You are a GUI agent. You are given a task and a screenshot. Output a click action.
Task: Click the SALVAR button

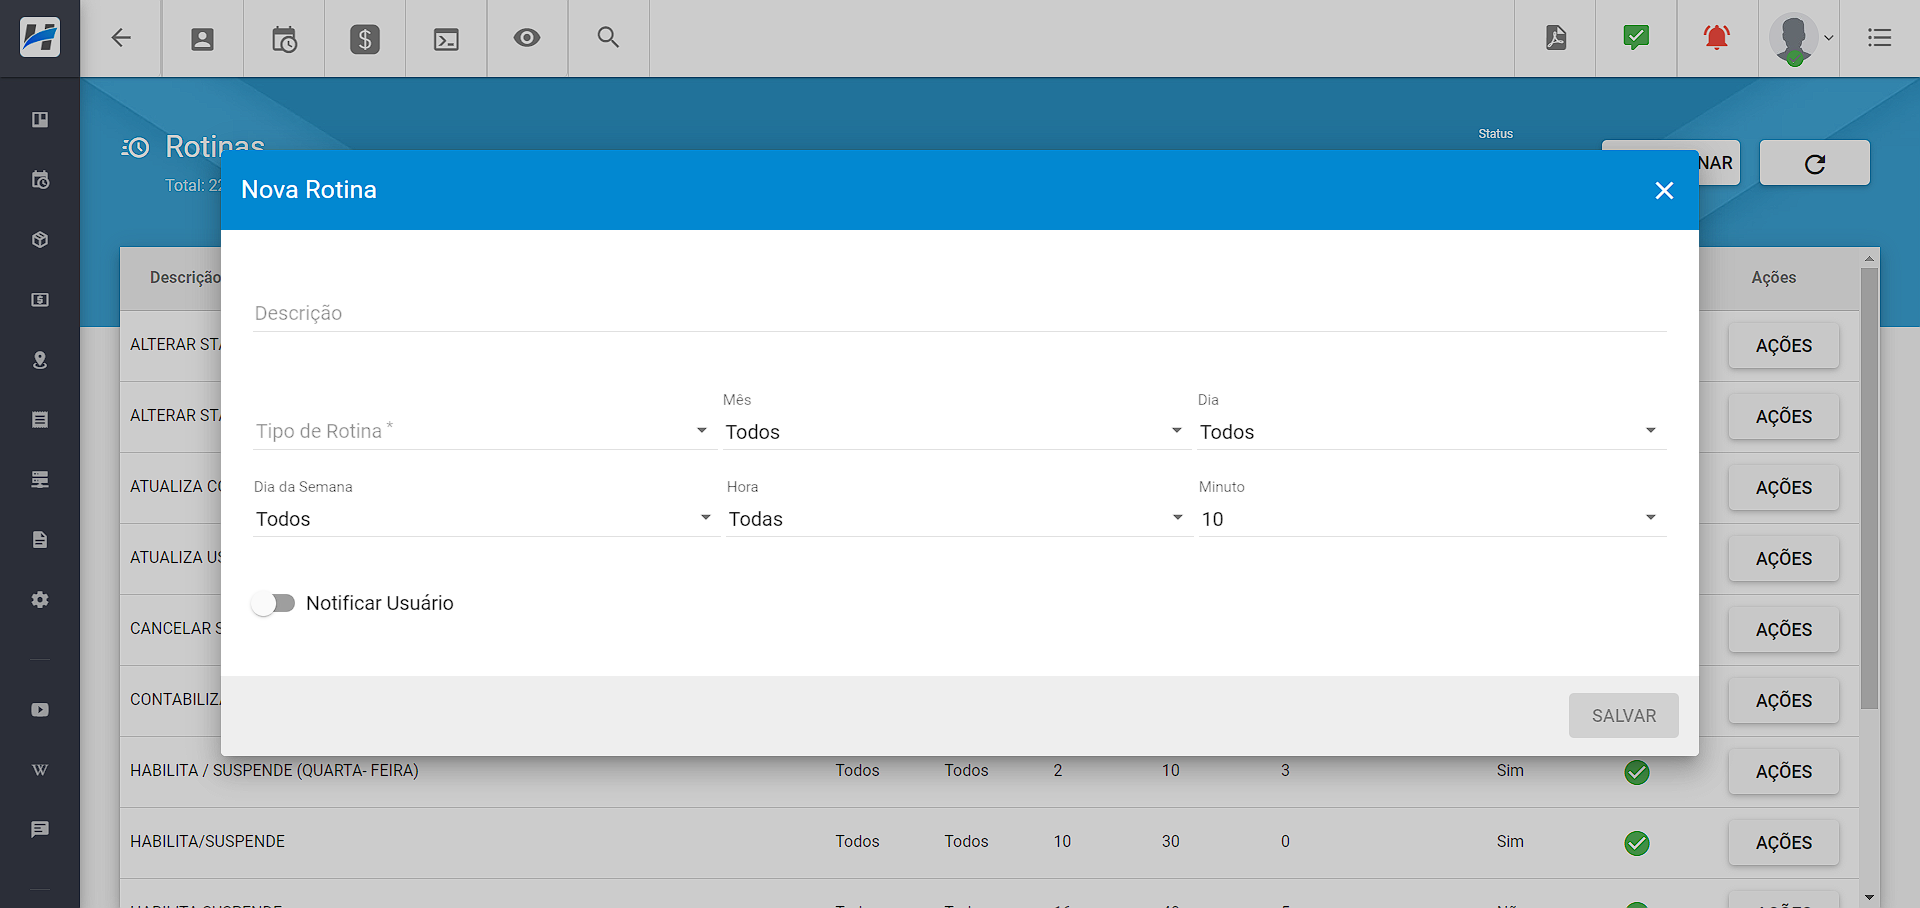coord(1624,716)
